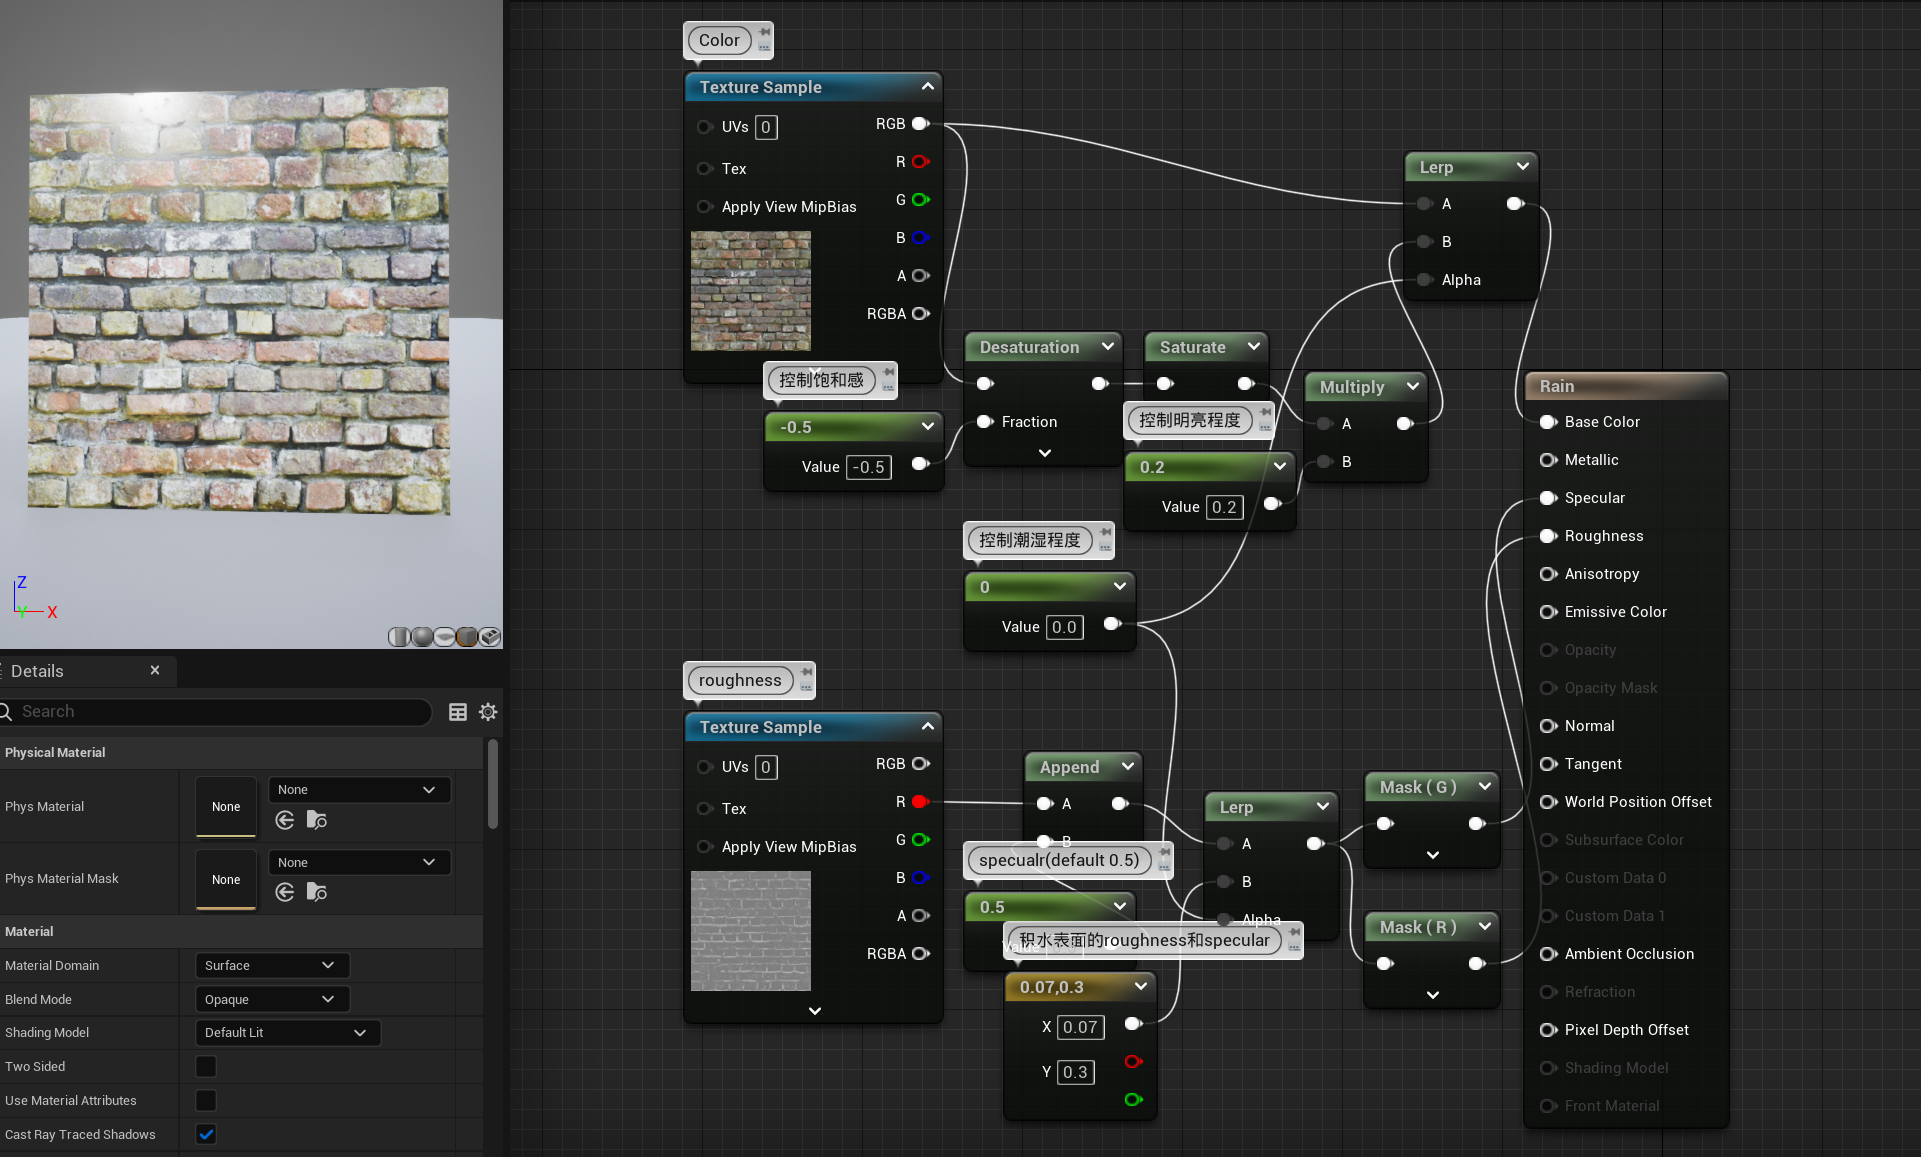
Task: Use selected asset for Phys Material Mask
Action: tap(285, 892)
